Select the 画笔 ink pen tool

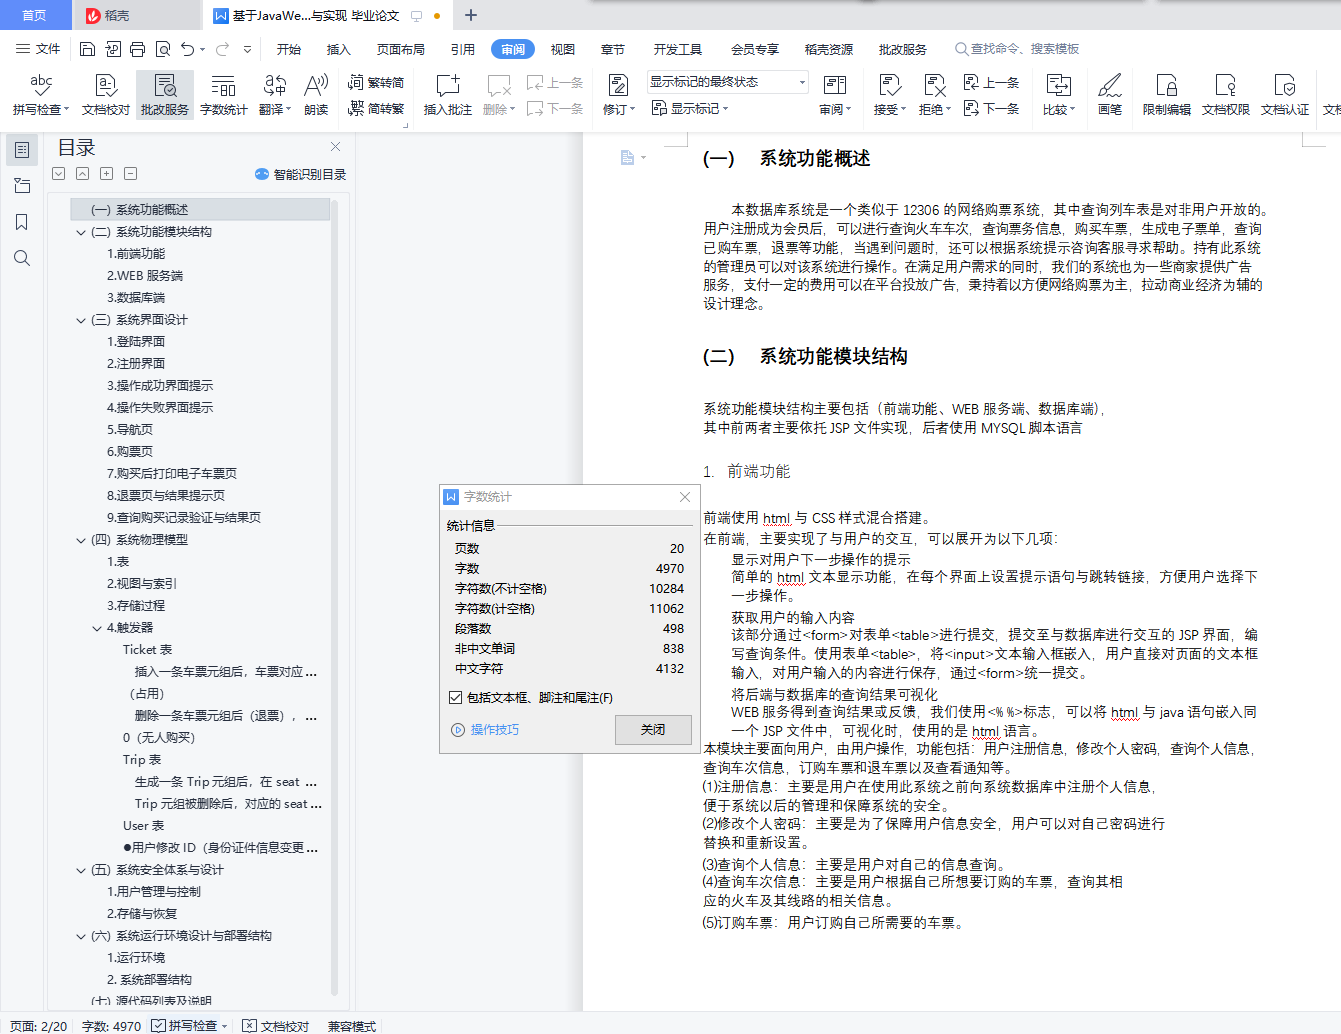pos(1110,95)
